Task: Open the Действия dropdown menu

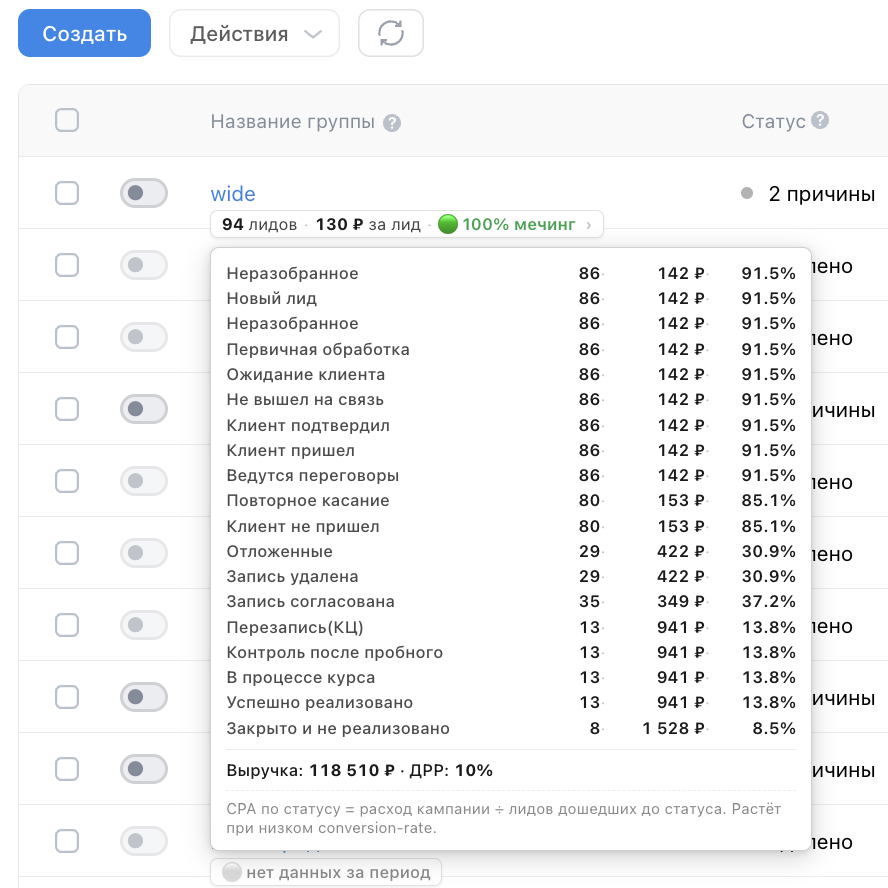Action: (254, 33)
